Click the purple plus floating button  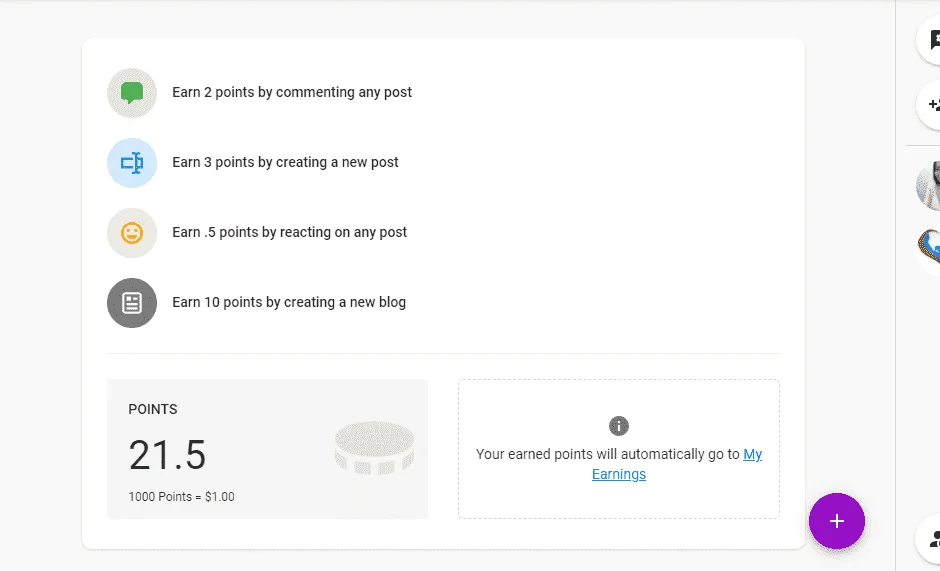point(836,521)
